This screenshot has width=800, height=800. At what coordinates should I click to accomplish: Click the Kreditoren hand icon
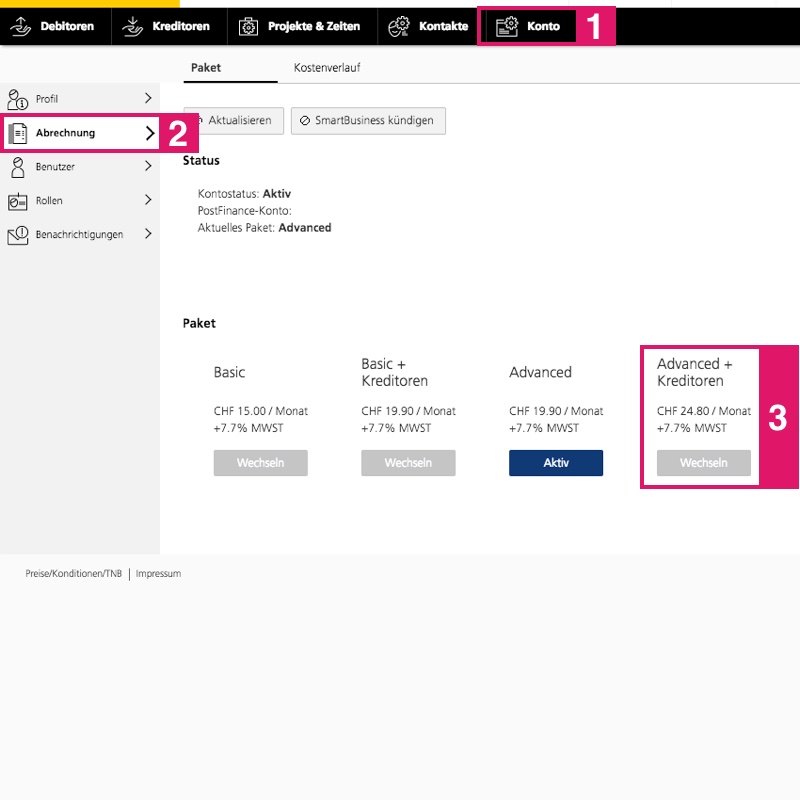pos(132,26)
